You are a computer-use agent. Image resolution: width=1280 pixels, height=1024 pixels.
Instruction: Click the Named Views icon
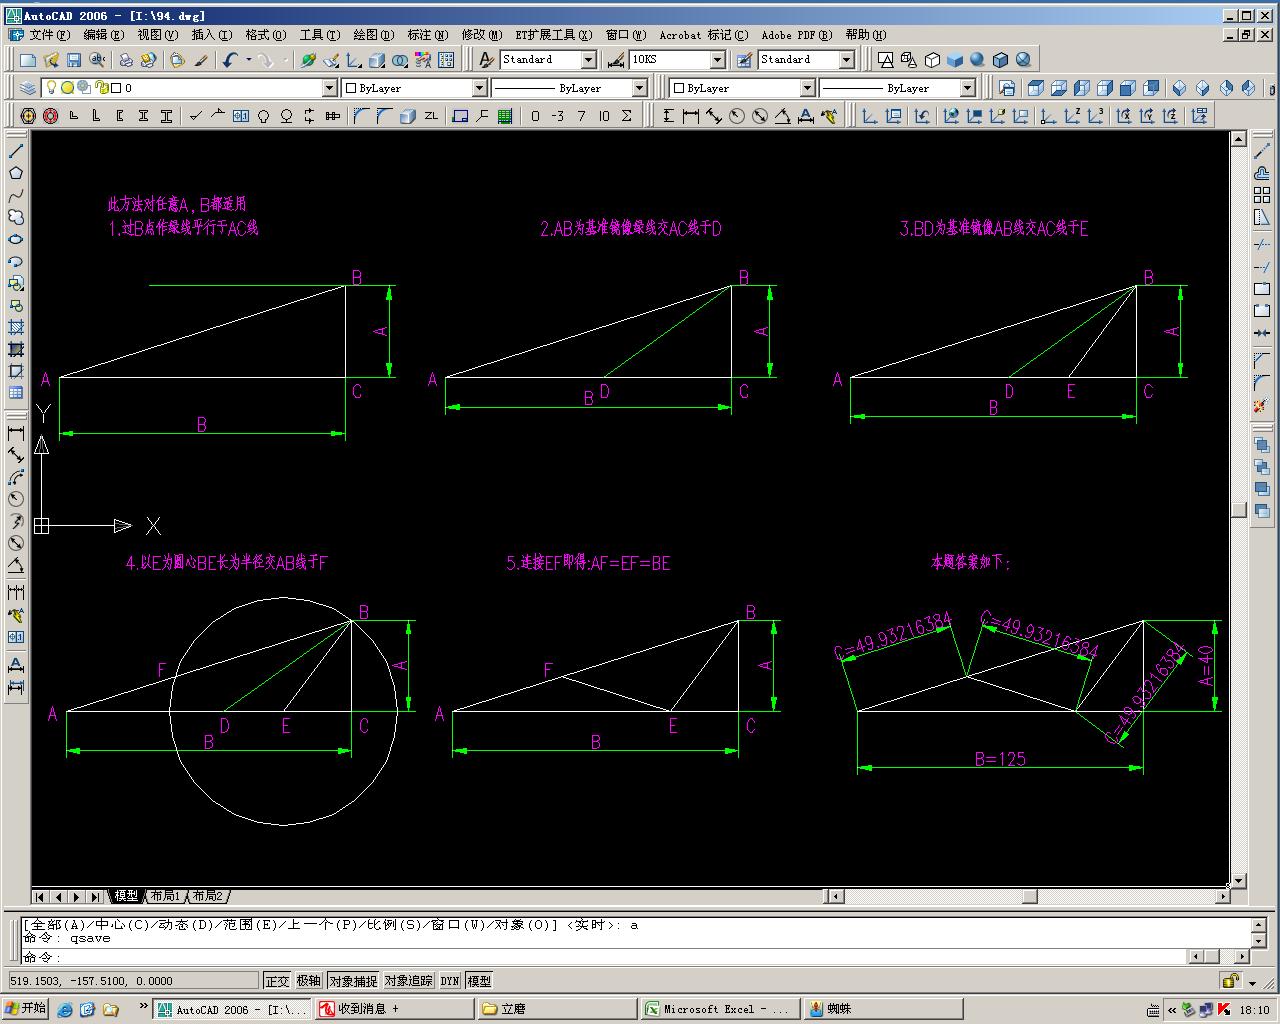point(1007,88)
